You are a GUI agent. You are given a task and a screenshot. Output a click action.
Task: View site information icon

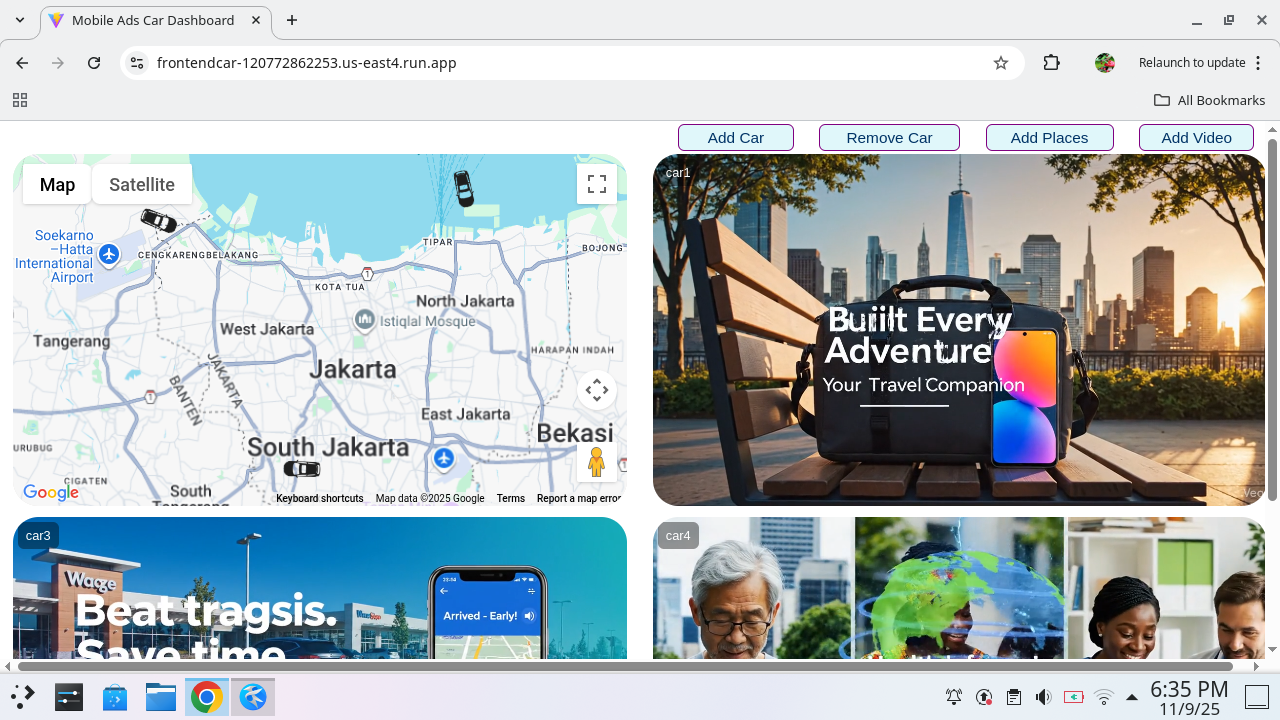(x=137, y=63)
